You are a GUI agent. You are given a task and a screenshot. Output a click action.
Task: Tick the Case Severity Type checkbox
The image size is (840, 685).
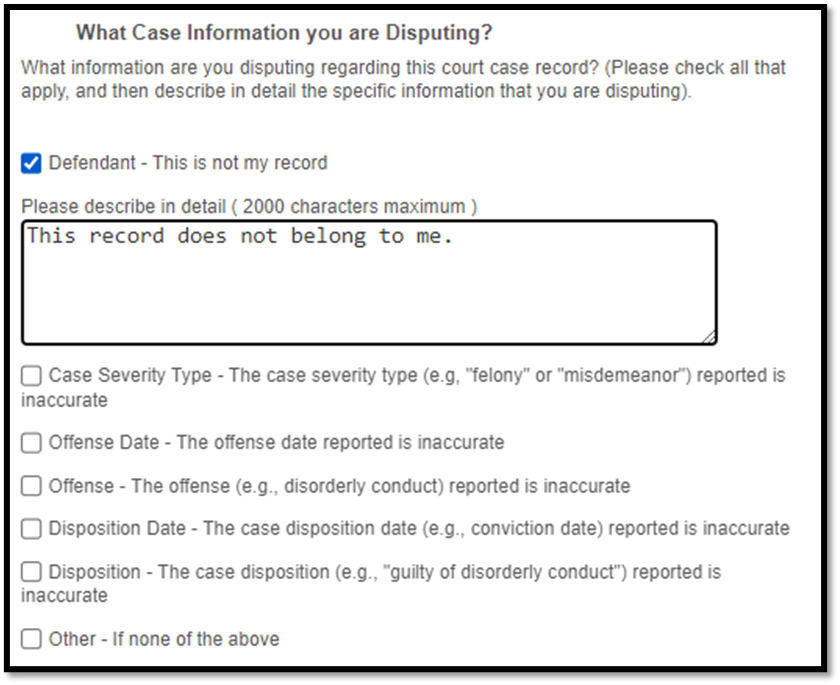coord(32,376)
